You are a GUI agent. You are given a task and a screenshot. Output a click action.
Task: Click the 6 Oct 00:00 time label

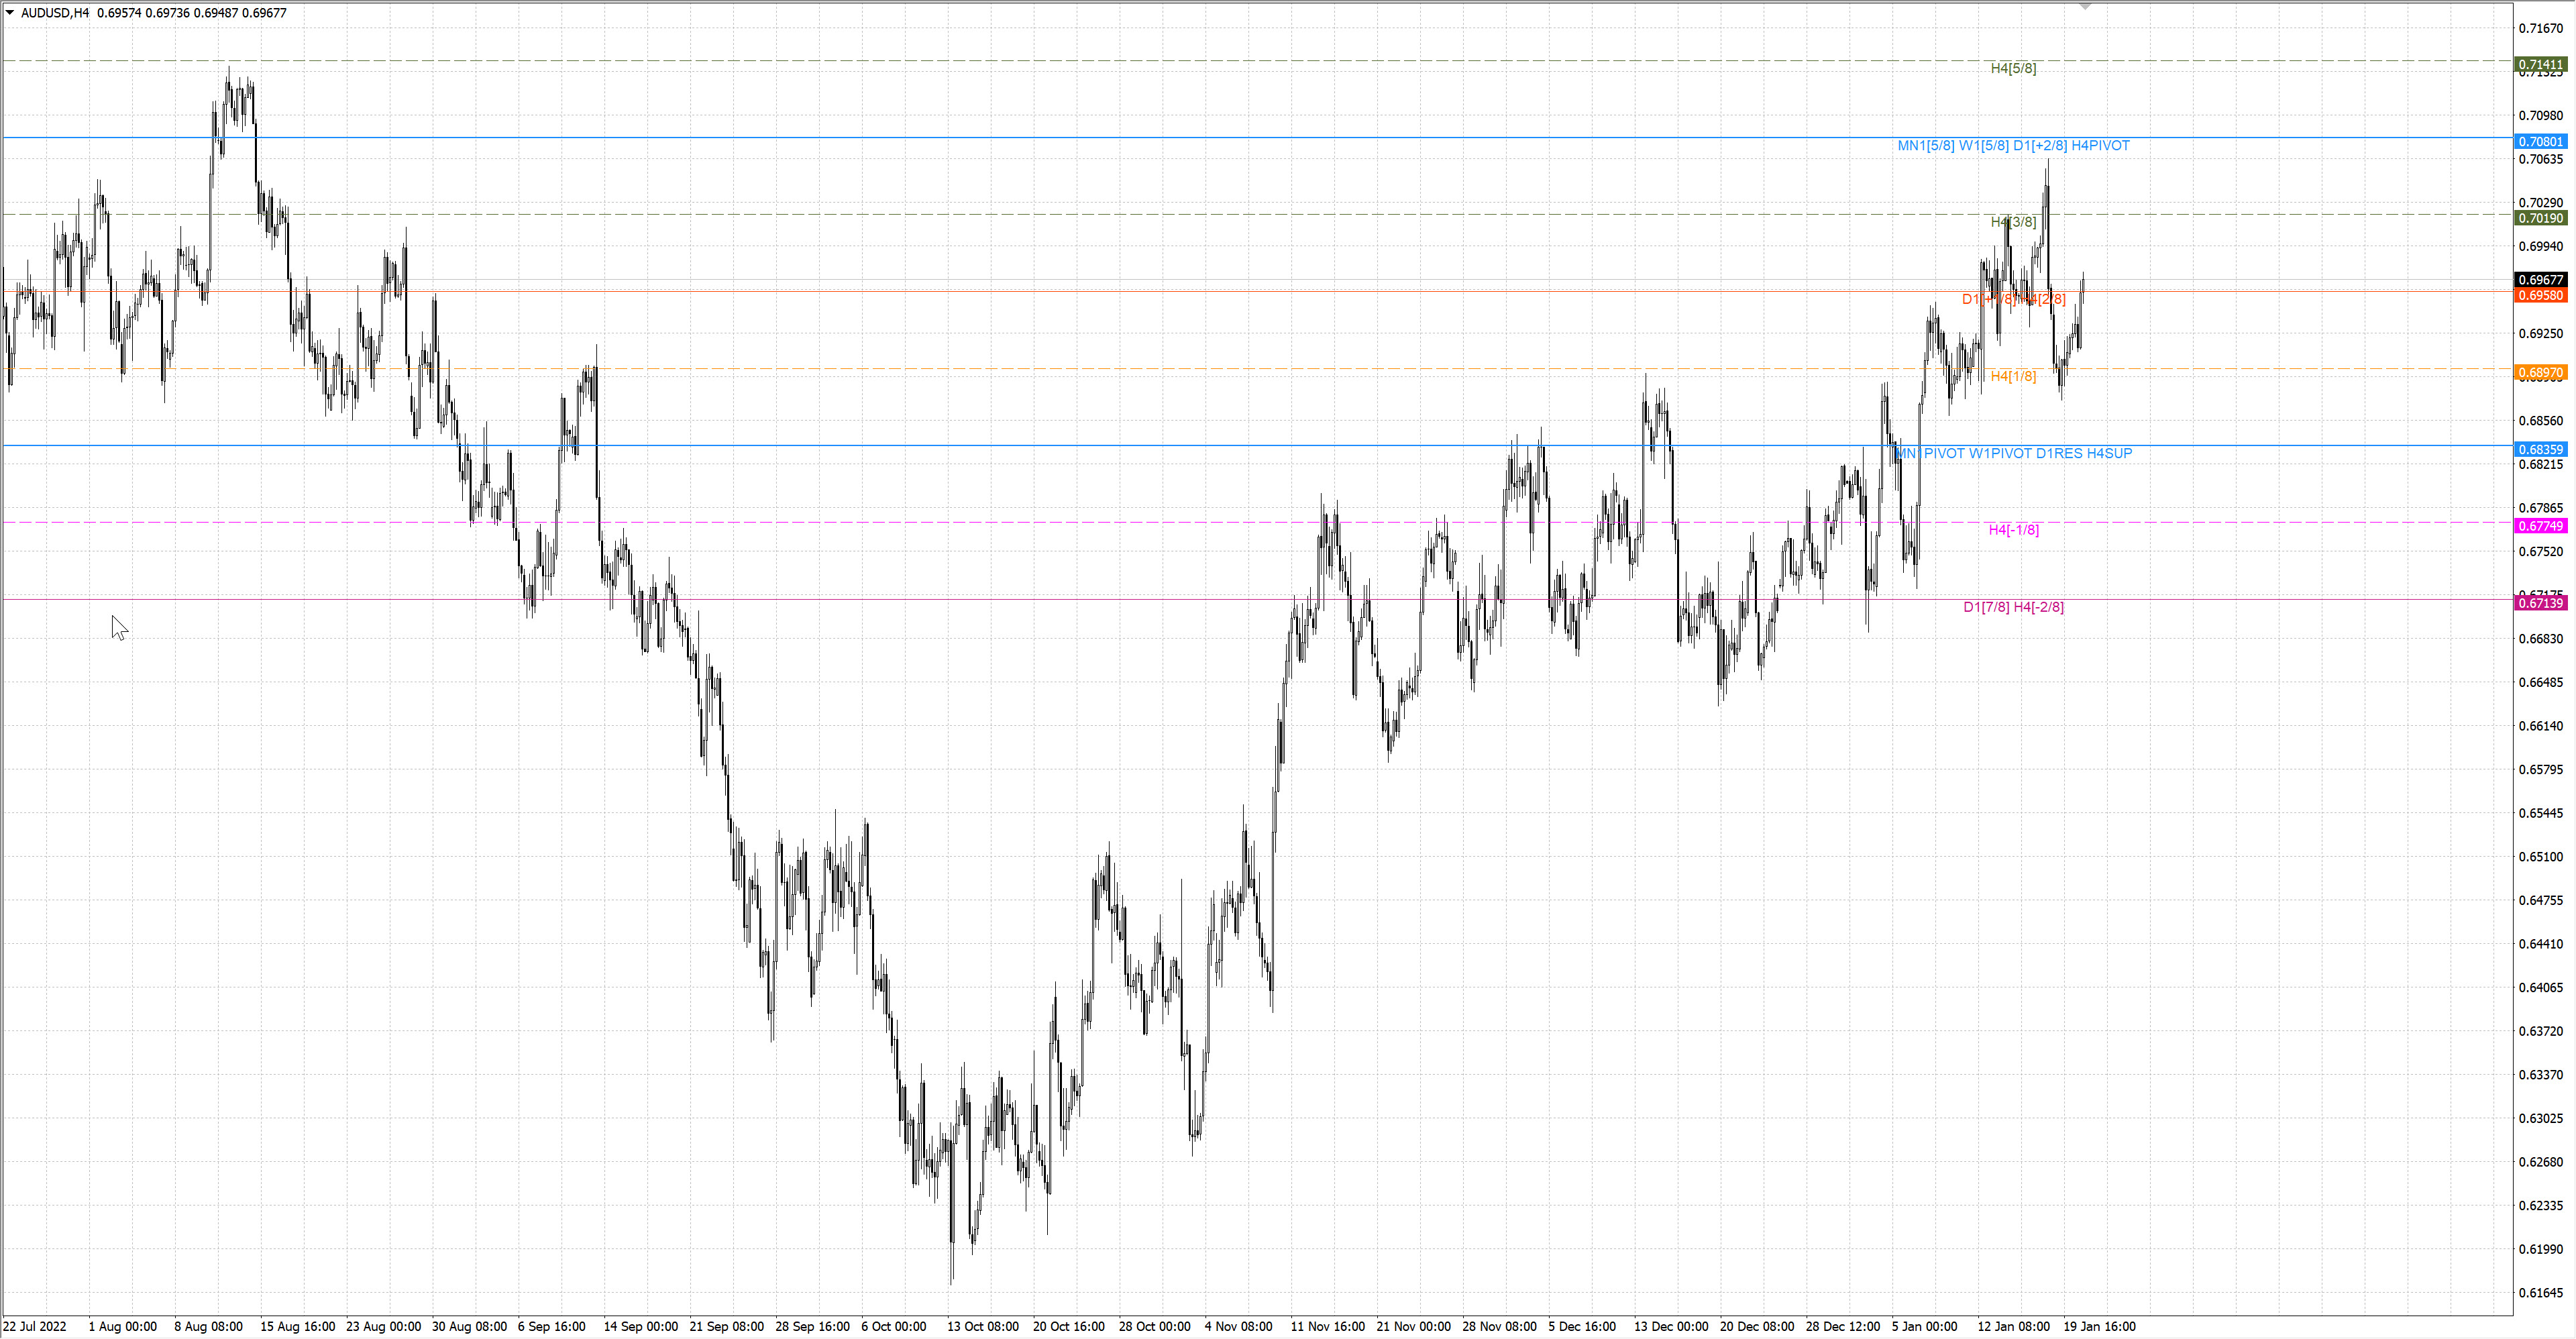[893, 1327]
